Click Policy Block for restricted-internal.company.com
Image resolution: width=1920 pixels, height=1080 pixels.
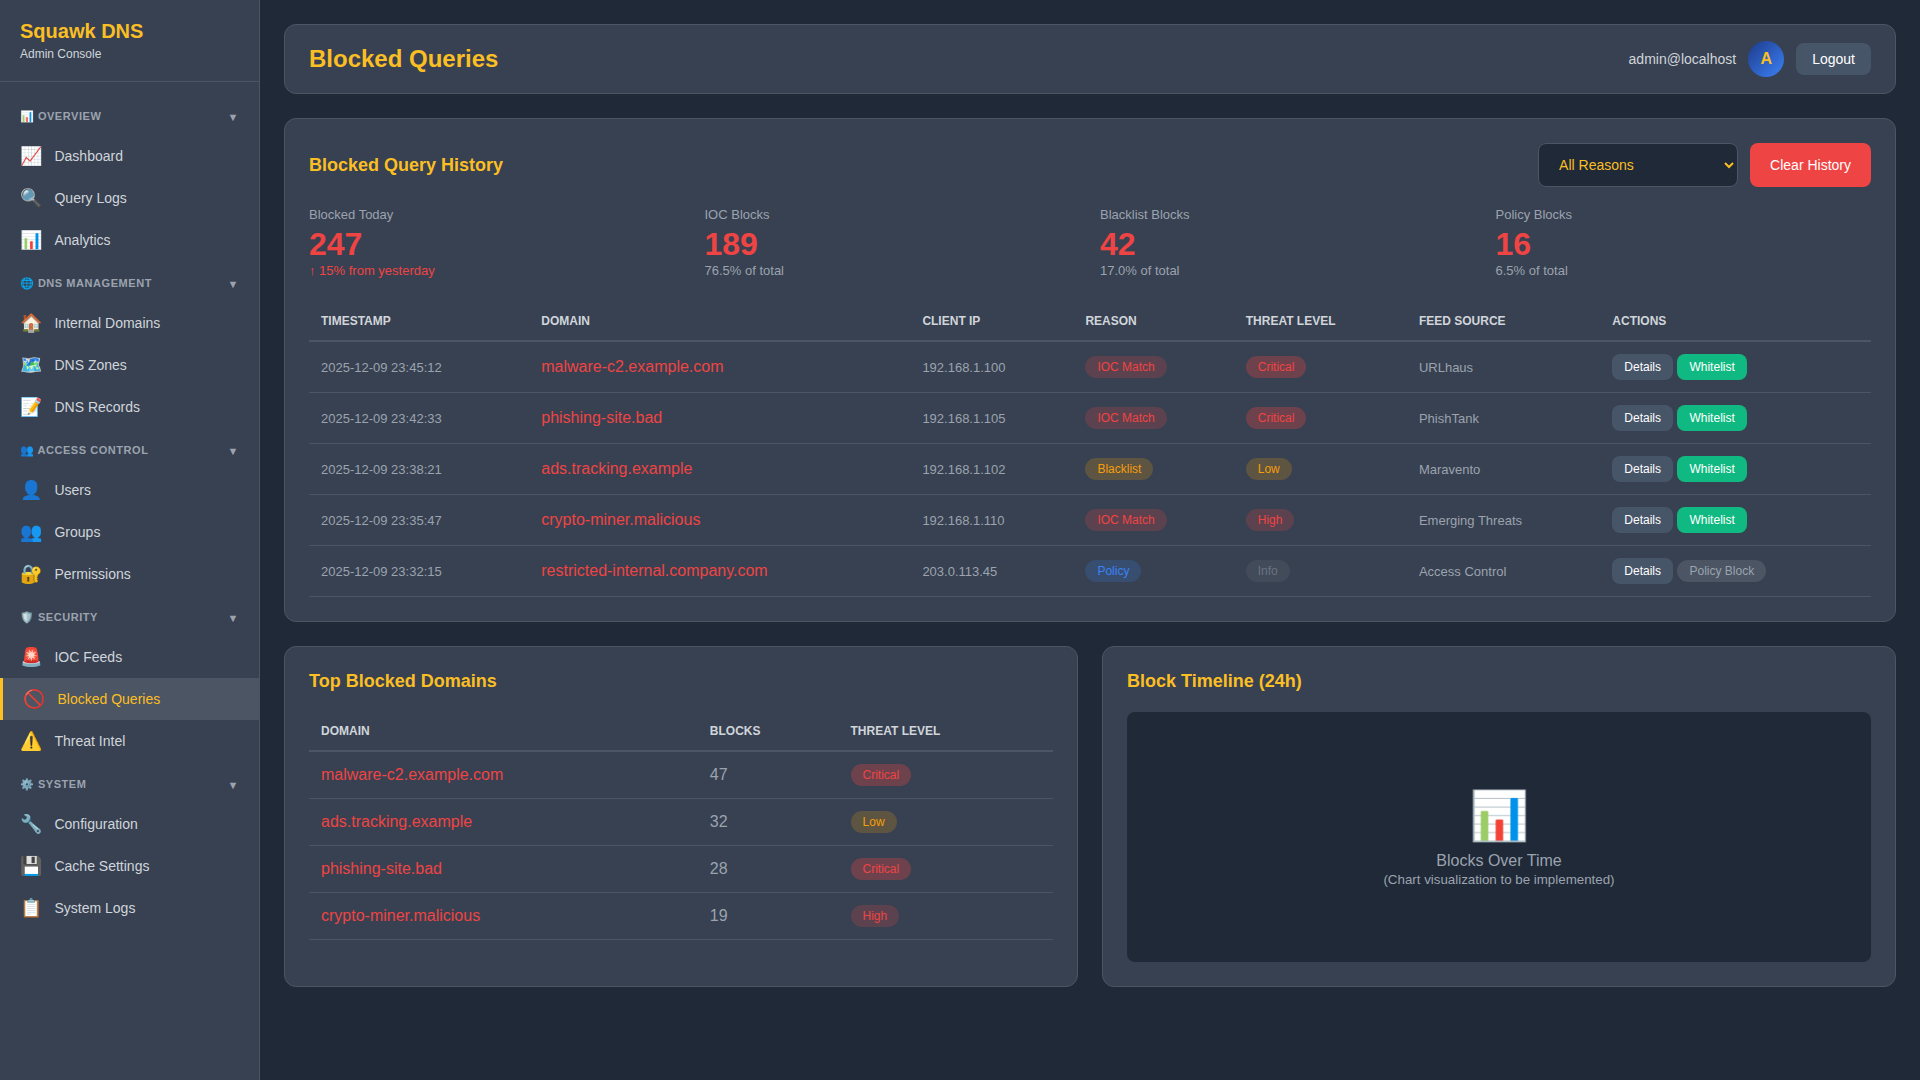point(1721,571)
